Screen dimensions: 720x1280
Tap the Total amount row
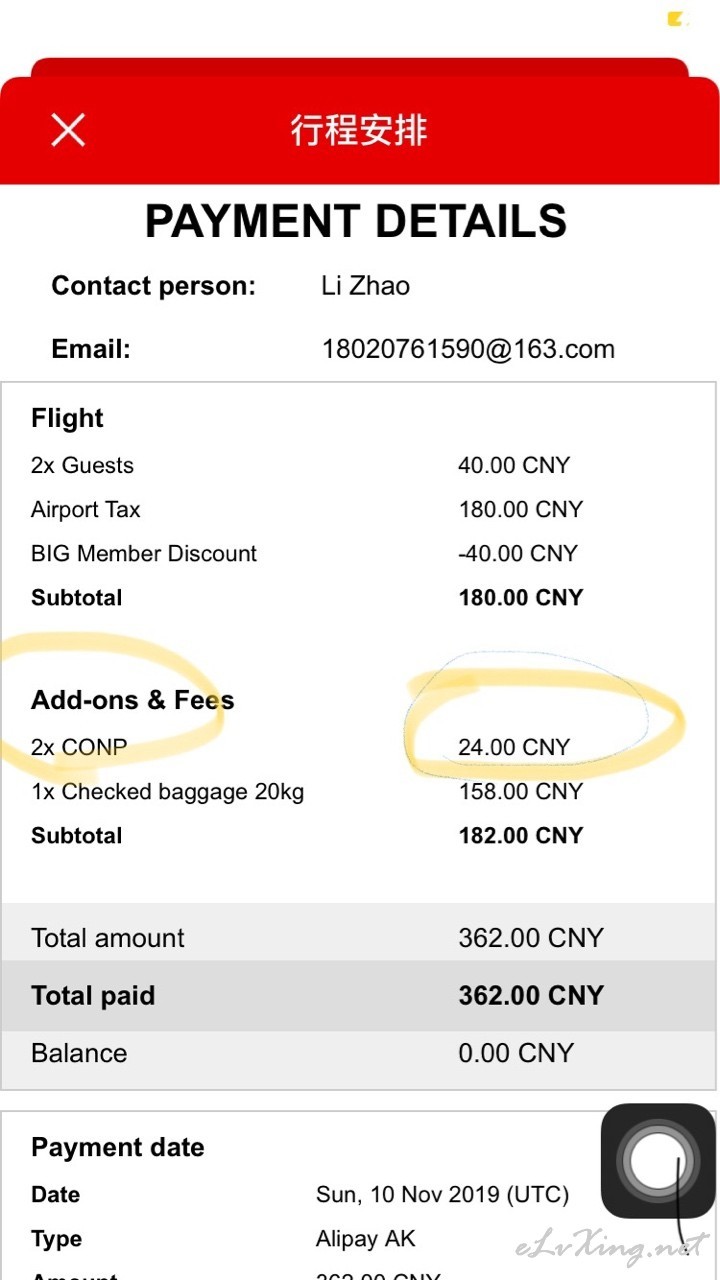(x=359, y=937)
